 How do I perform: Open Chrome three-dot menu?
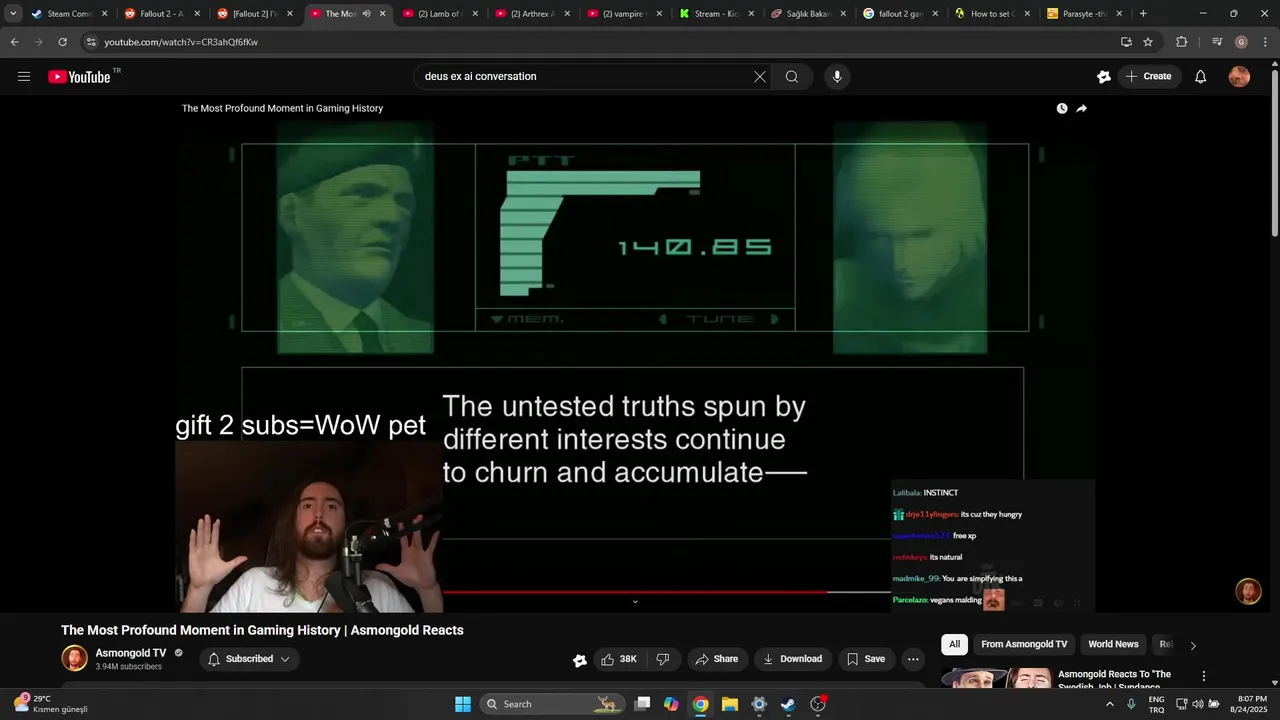click(x=1265, y=42)
